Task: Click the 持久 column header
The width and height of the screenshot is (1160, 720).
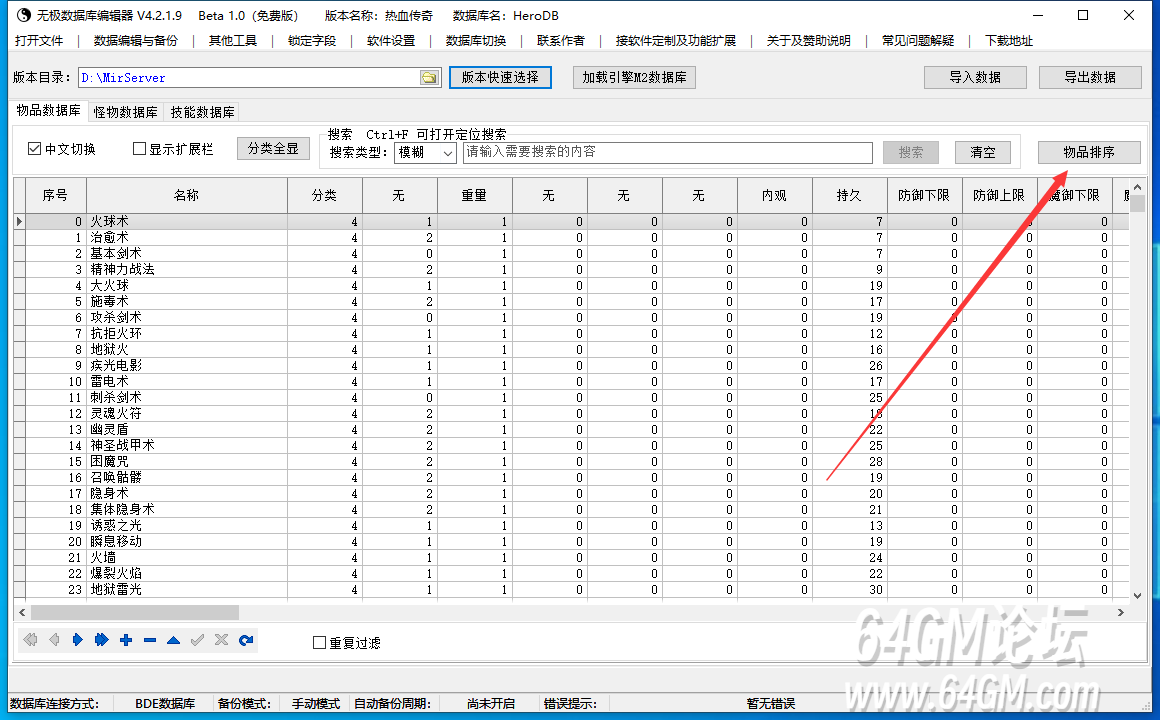Action: (849, 195)
